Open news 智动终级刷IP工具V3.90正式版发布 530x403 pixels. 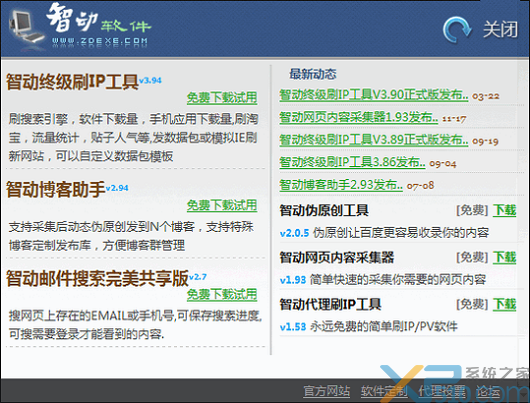(374, 95)
